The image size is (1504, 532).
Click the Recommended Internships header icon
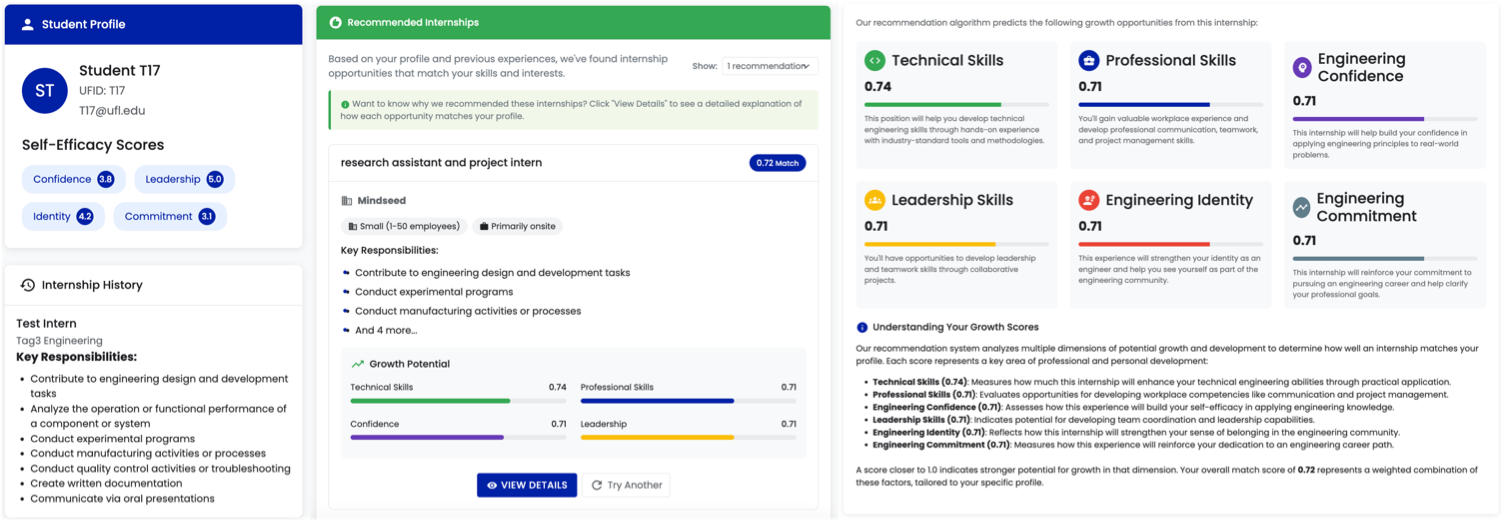coord(335,22)
